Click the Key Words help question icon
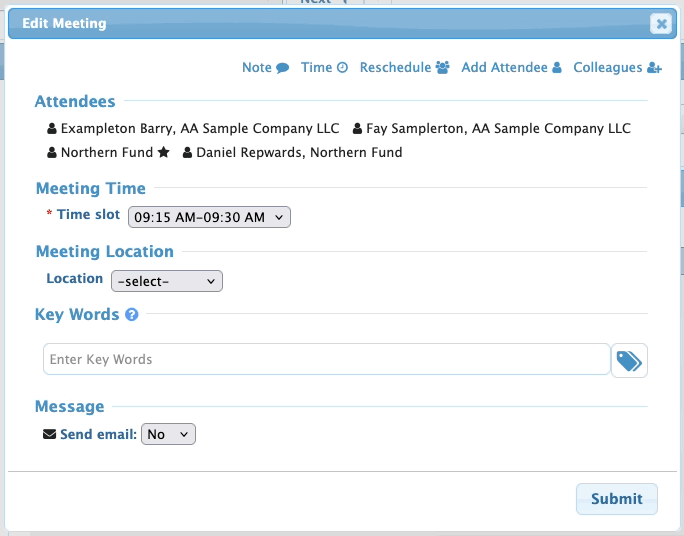The width and height of the screenshot is (684, 536). [x=131, y=315]
